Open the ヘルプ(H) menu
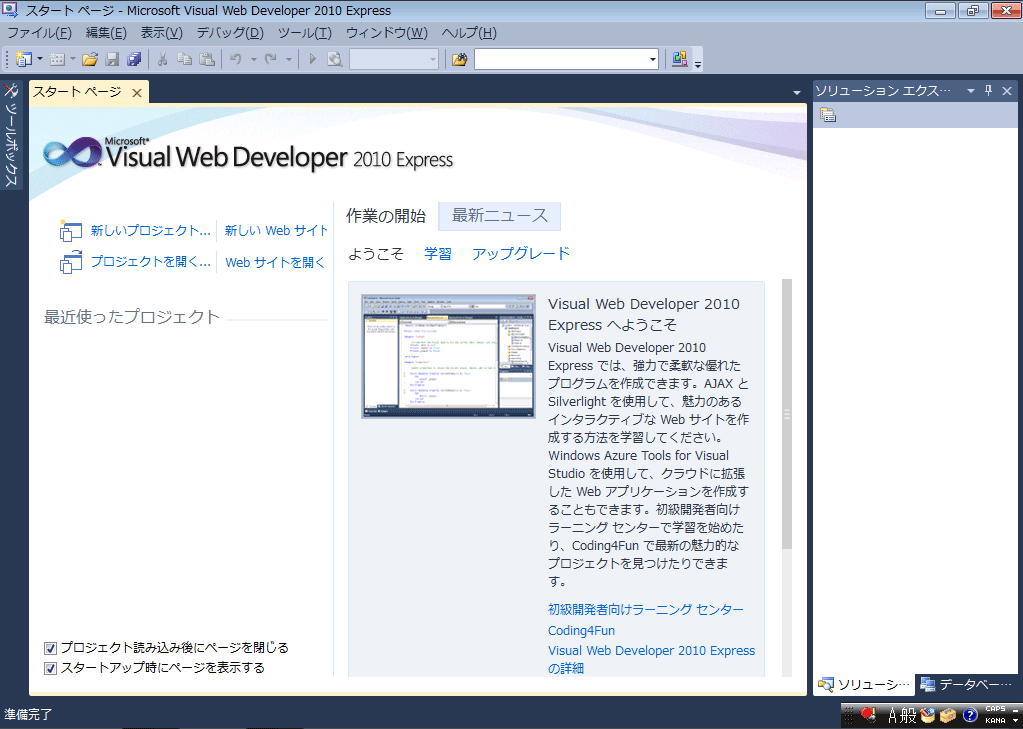The image size is (1023, 729). [469, 33]
